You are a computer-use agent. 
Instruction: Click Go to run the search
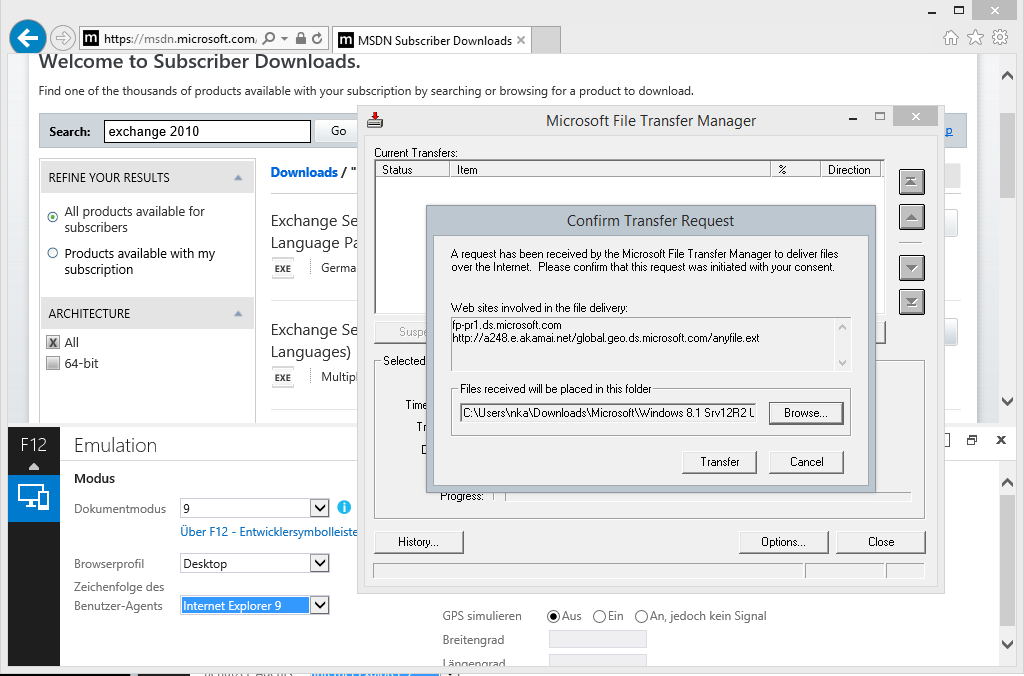[338, 131]
